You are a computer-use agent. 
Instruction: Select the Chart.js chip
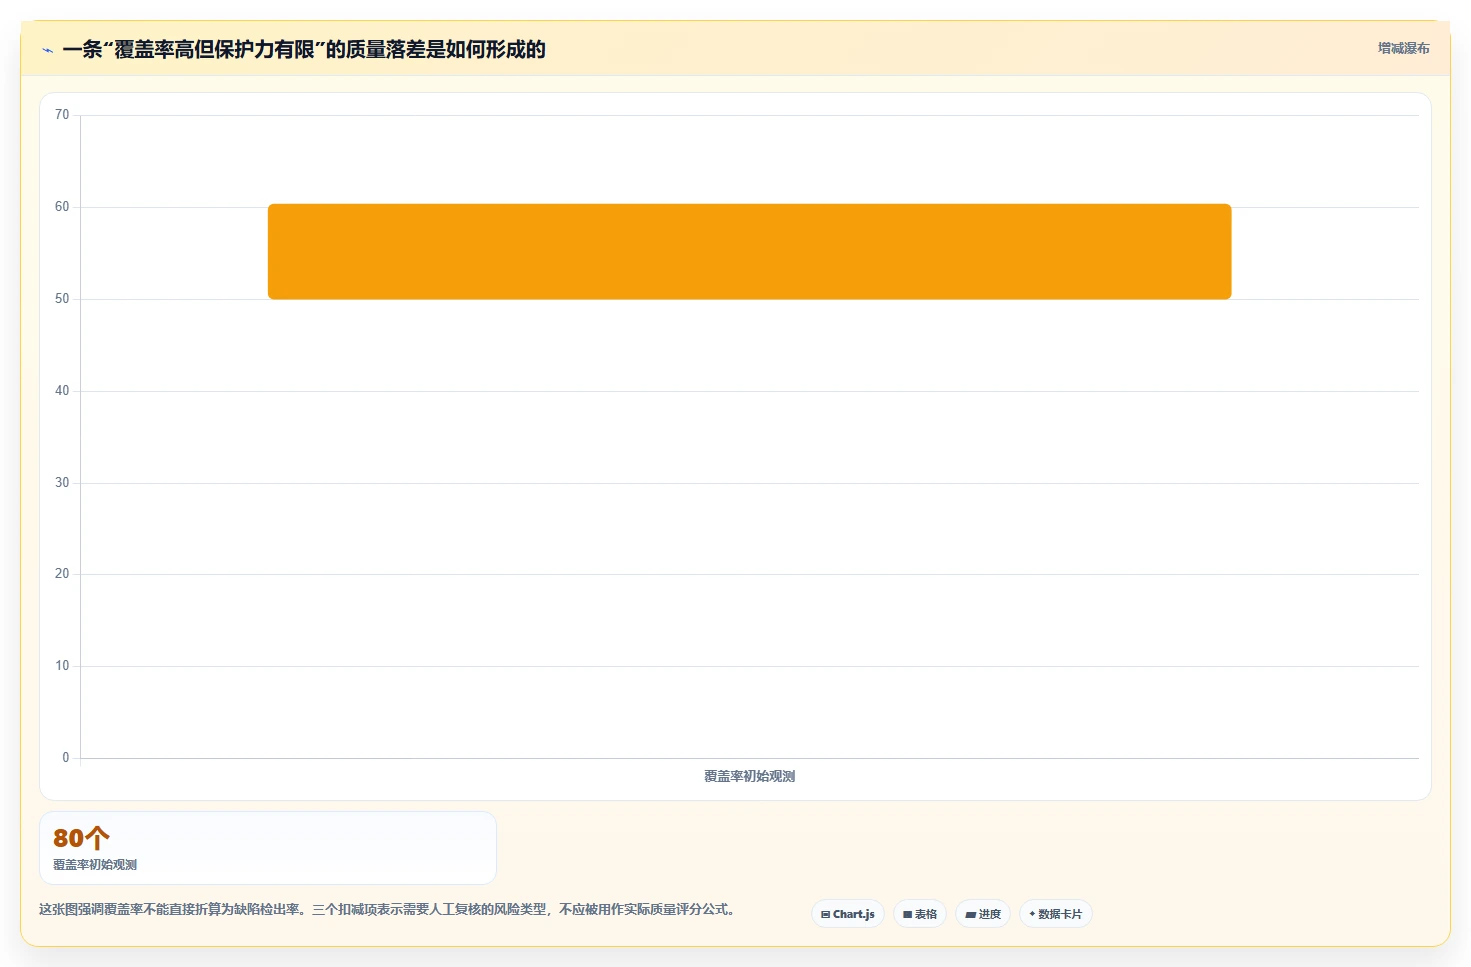click(848, 914)
